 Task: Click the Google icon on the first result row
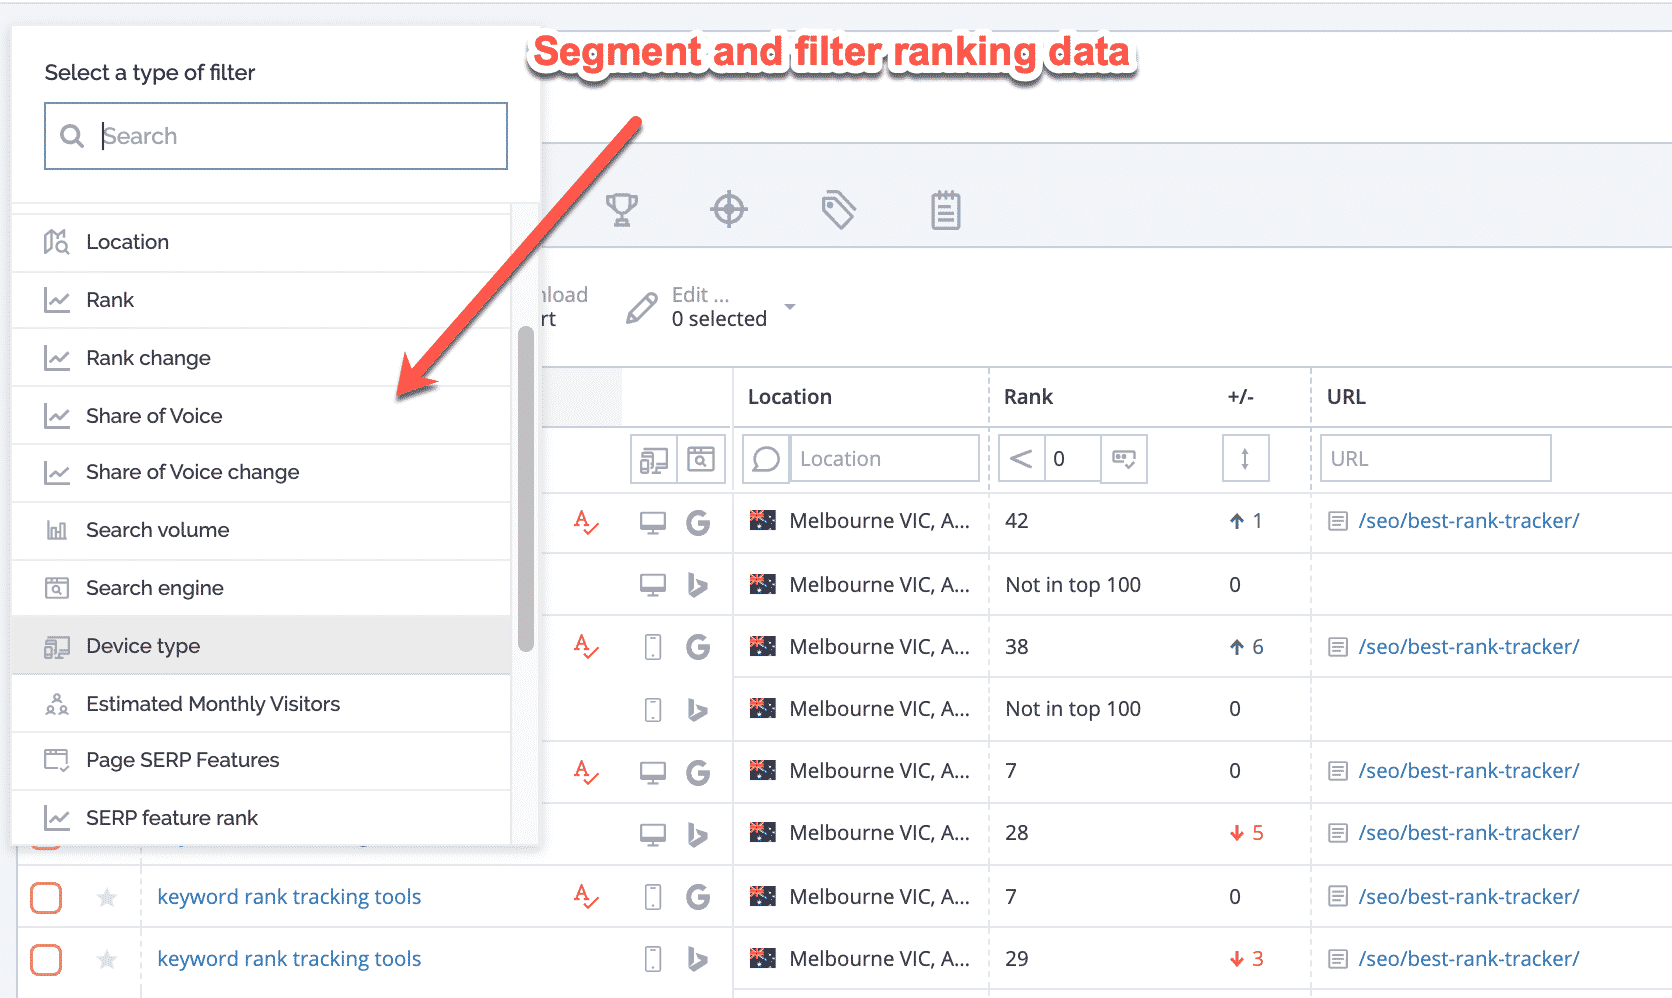pos(698,522)
